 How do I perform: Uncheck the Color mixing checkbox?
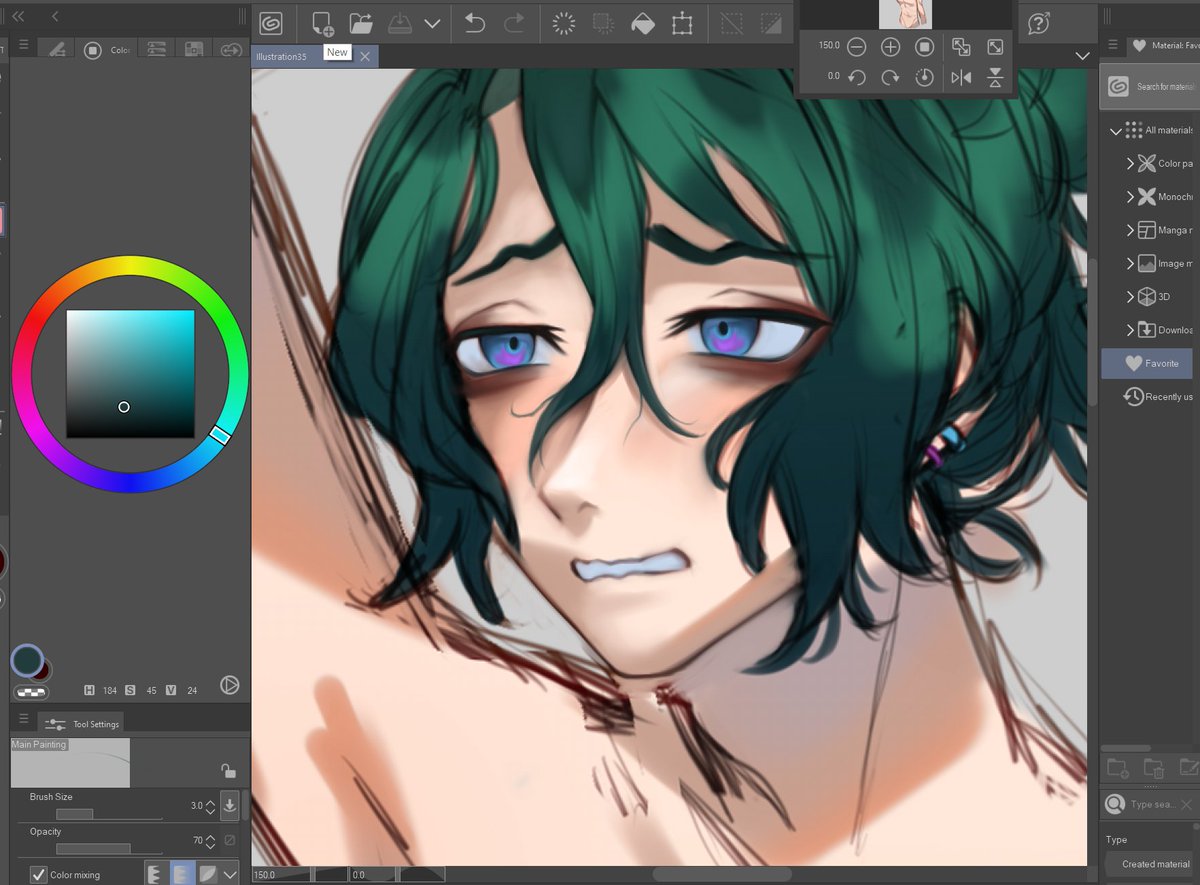[x=39, y=874]
